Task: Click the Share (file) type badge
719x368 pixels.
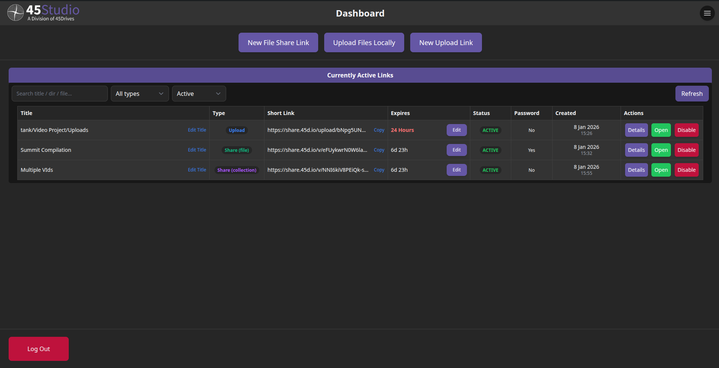Action: 237,150
